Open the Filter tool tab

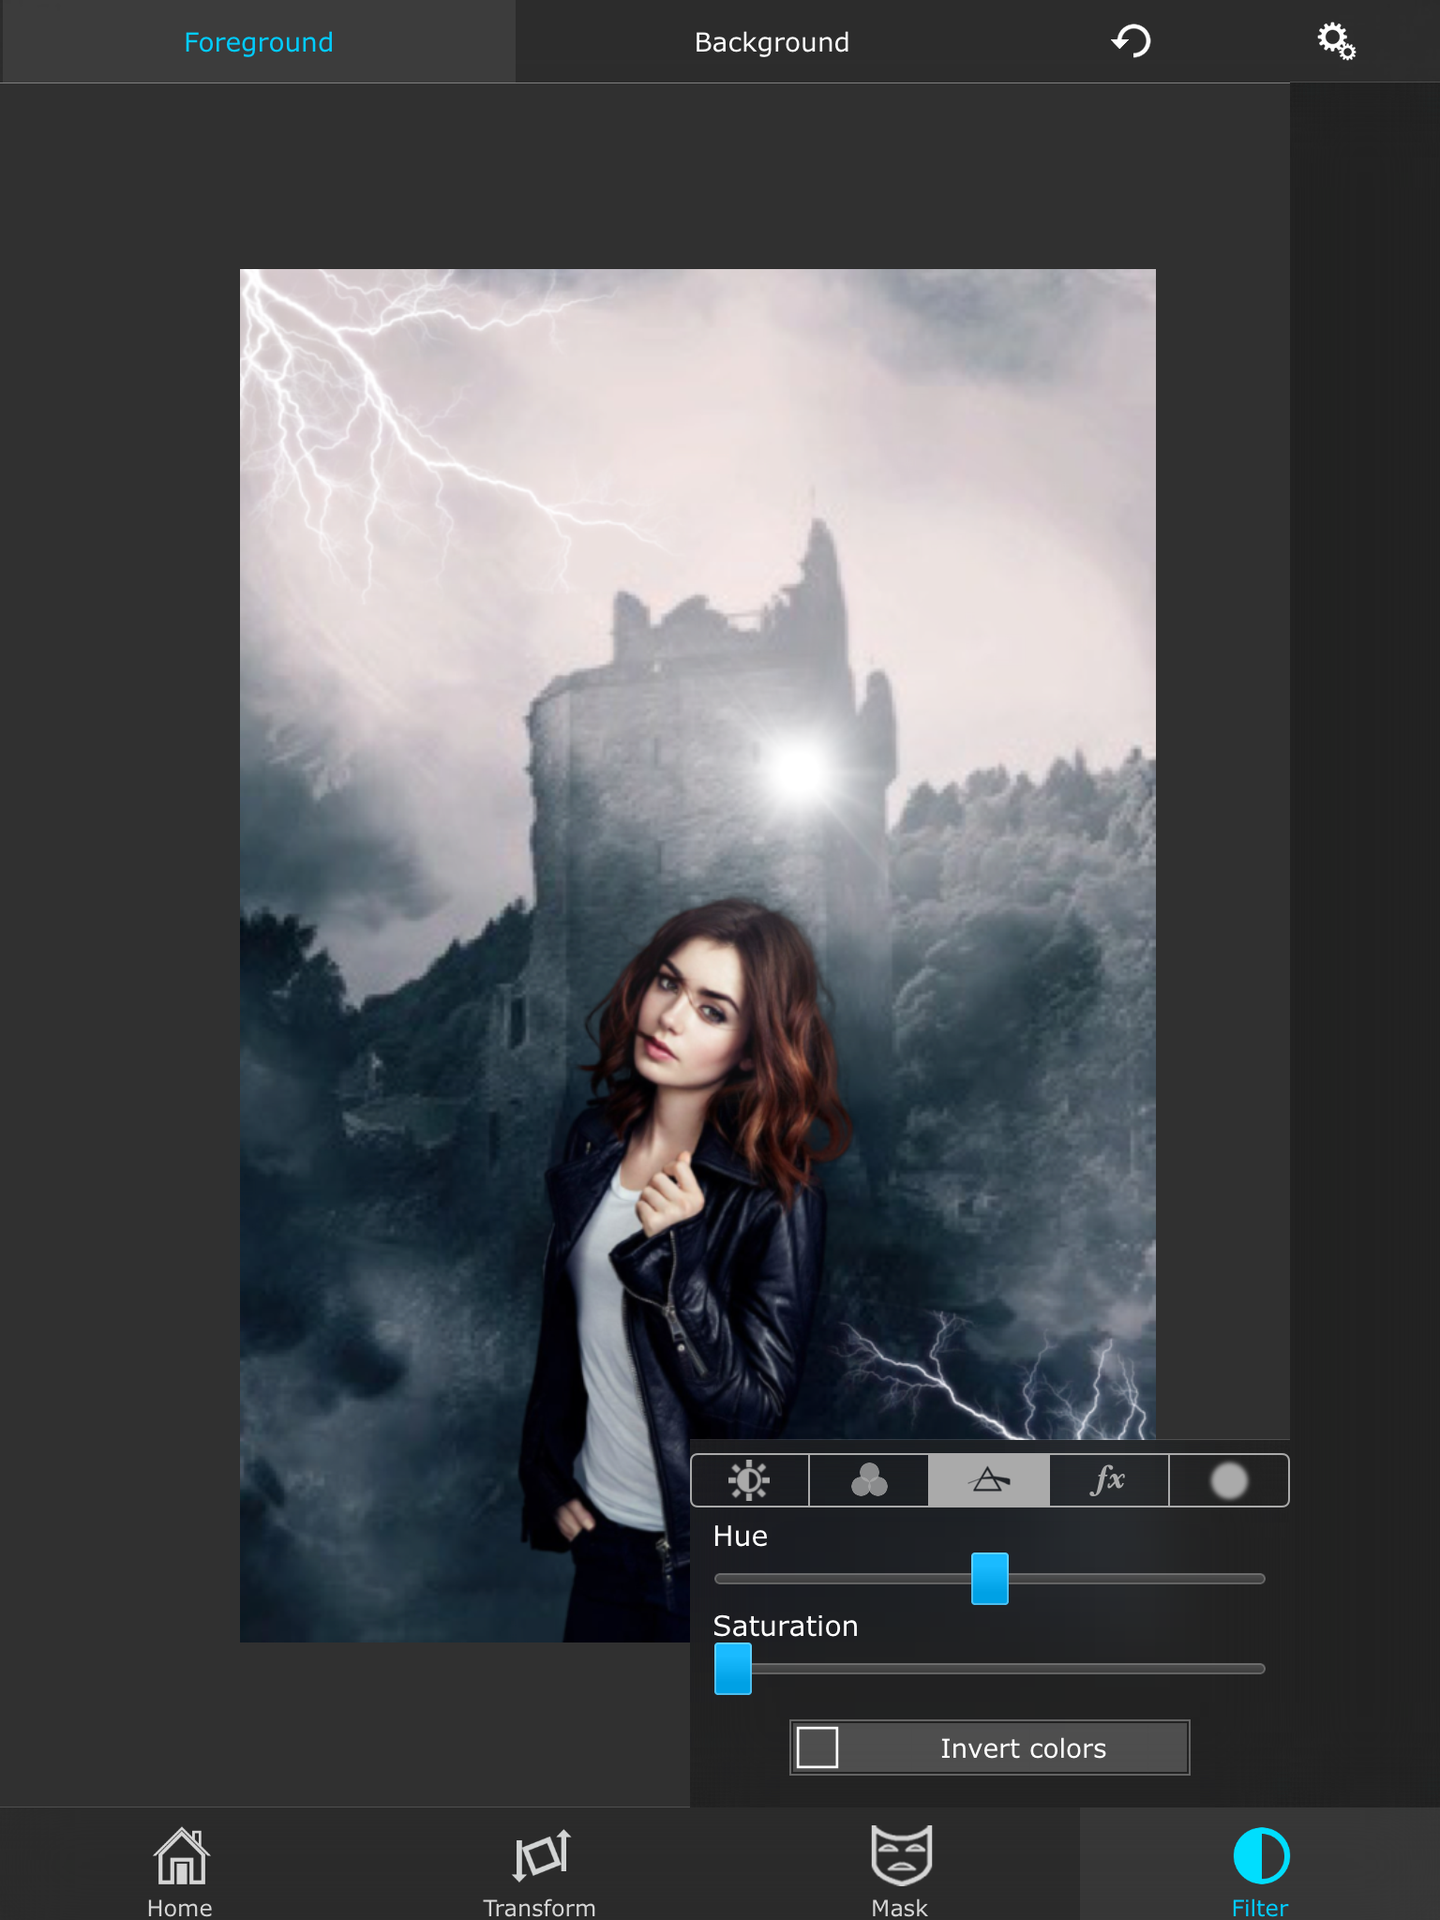pyautogui.click(x=1260, y=1866)
